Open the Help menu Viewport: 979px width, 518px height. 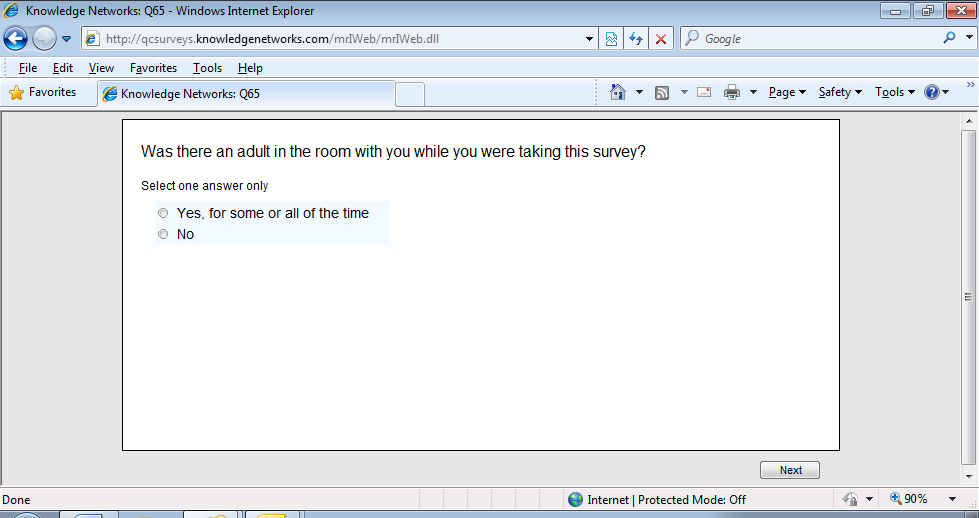tap(250, 68)
